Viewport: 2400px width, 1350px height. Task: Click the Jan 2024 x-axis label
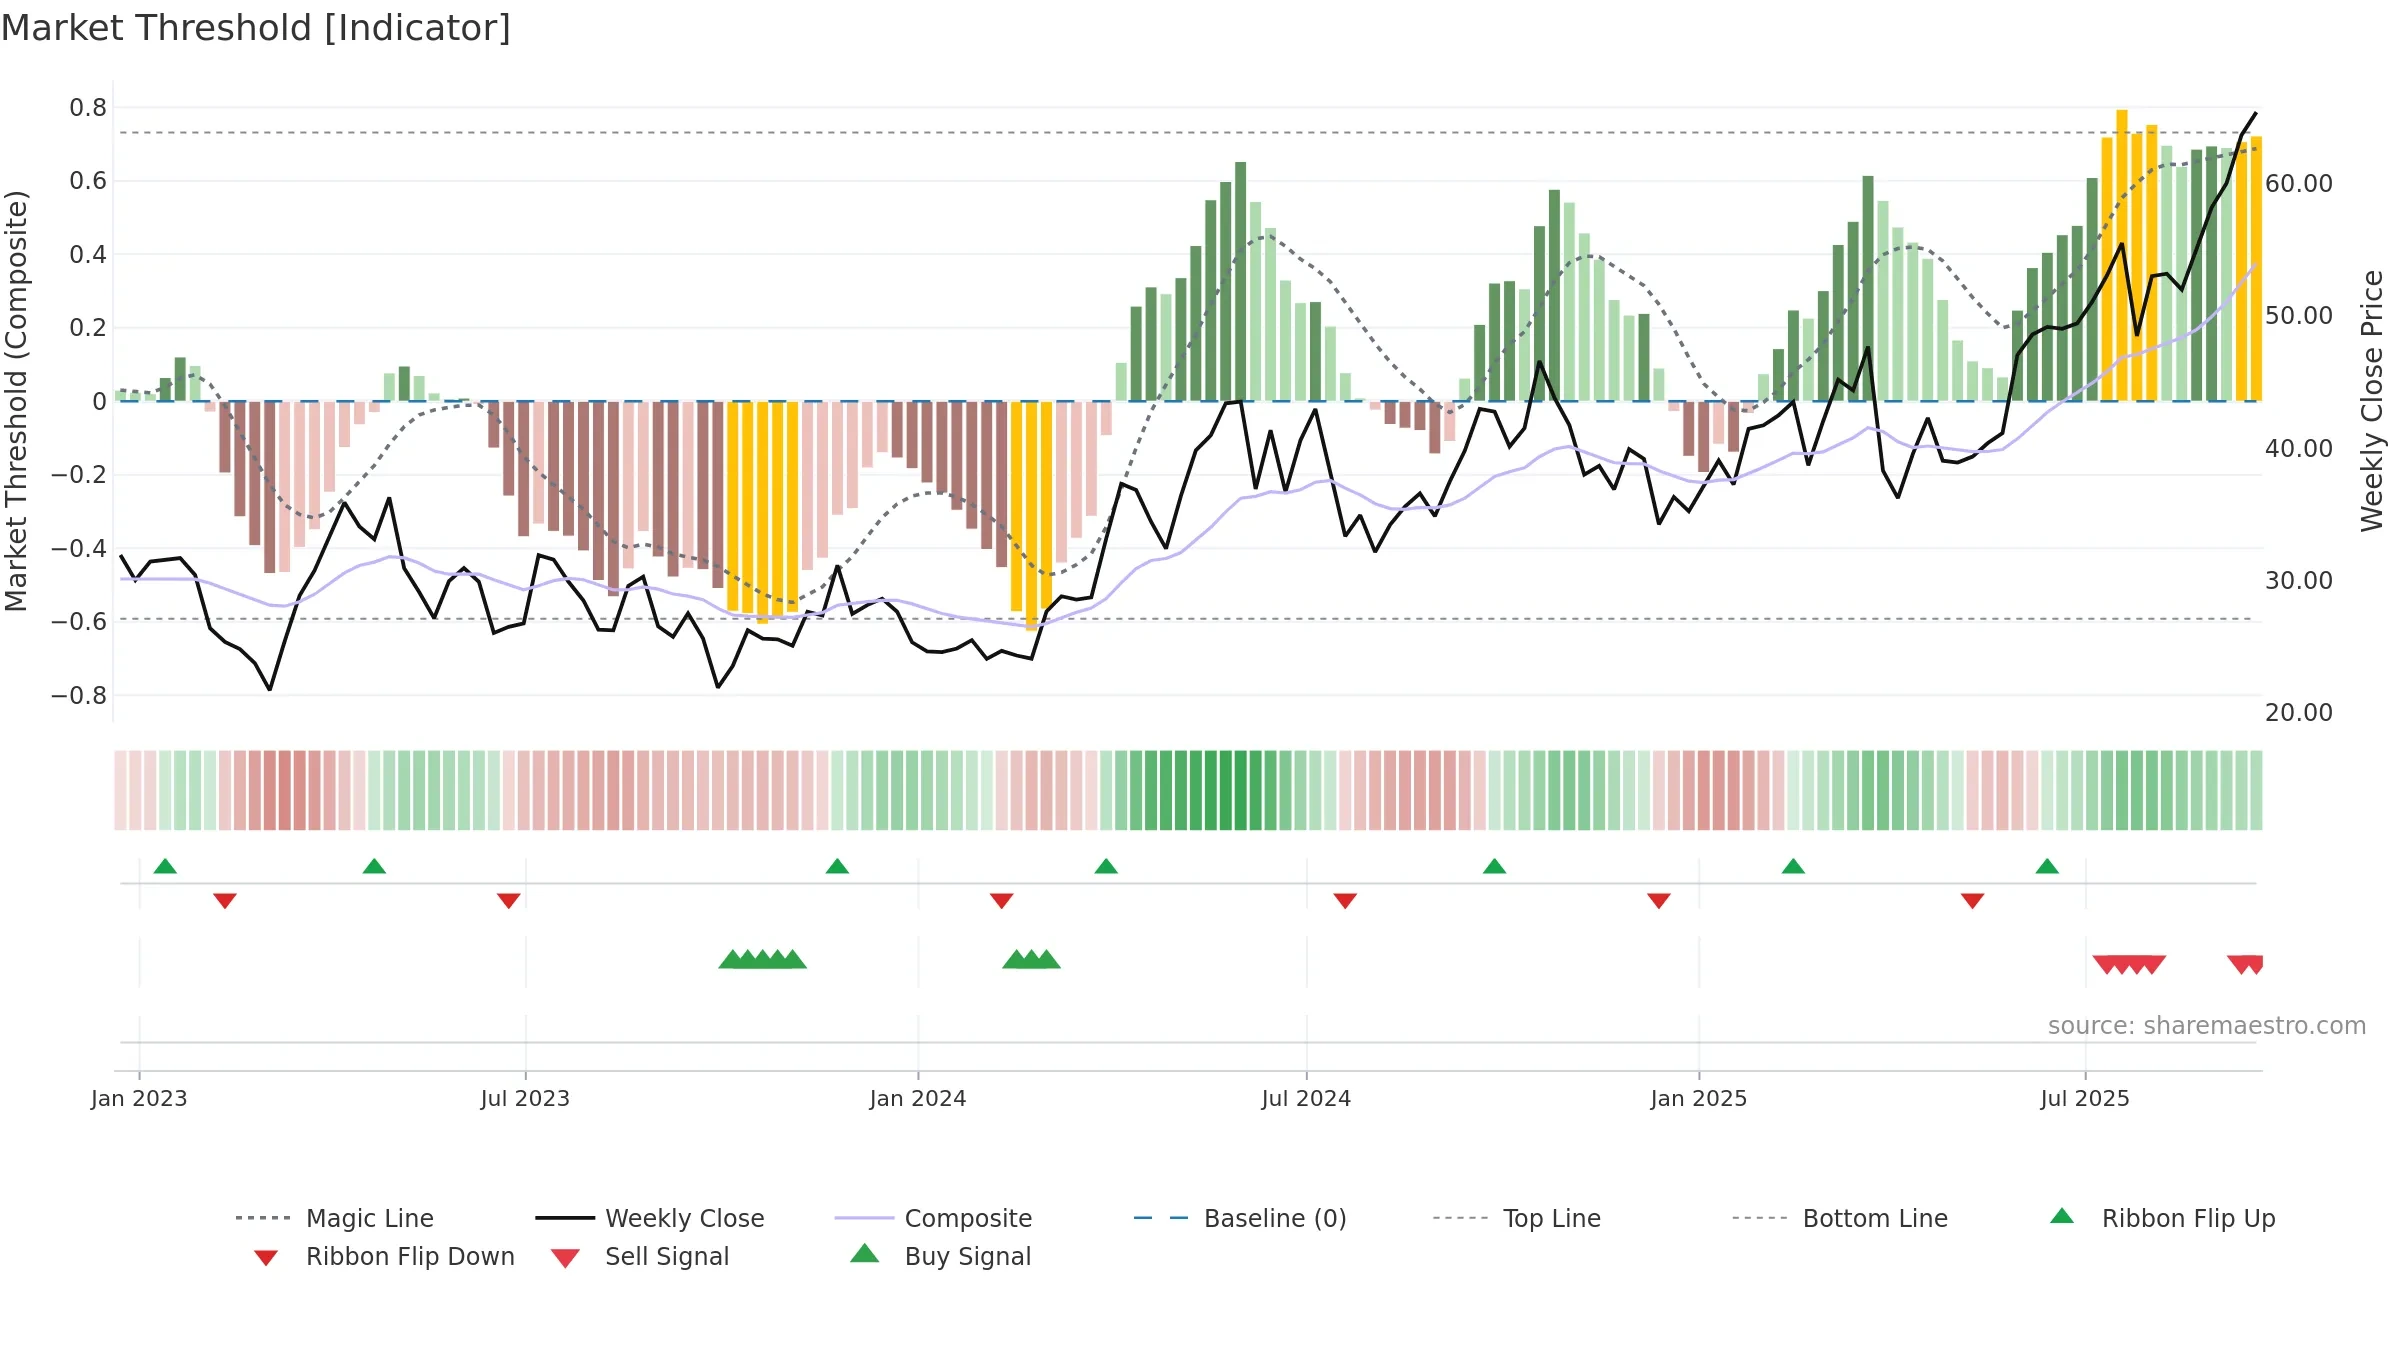coord(918,1099)
